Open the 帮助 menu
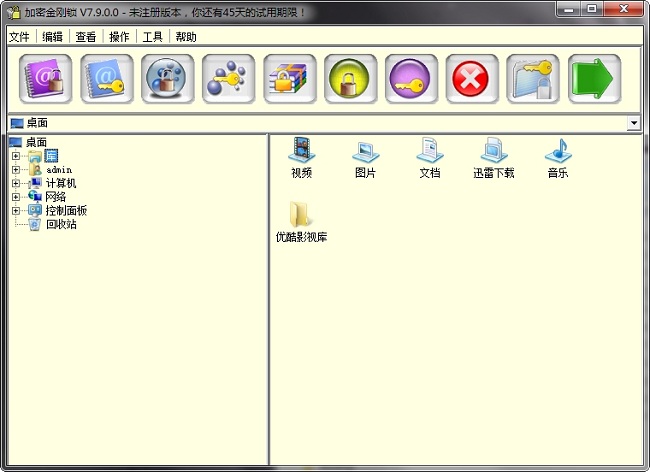This screenshot has height=472, width=650. pyautogui.click(x=186, y=37)
